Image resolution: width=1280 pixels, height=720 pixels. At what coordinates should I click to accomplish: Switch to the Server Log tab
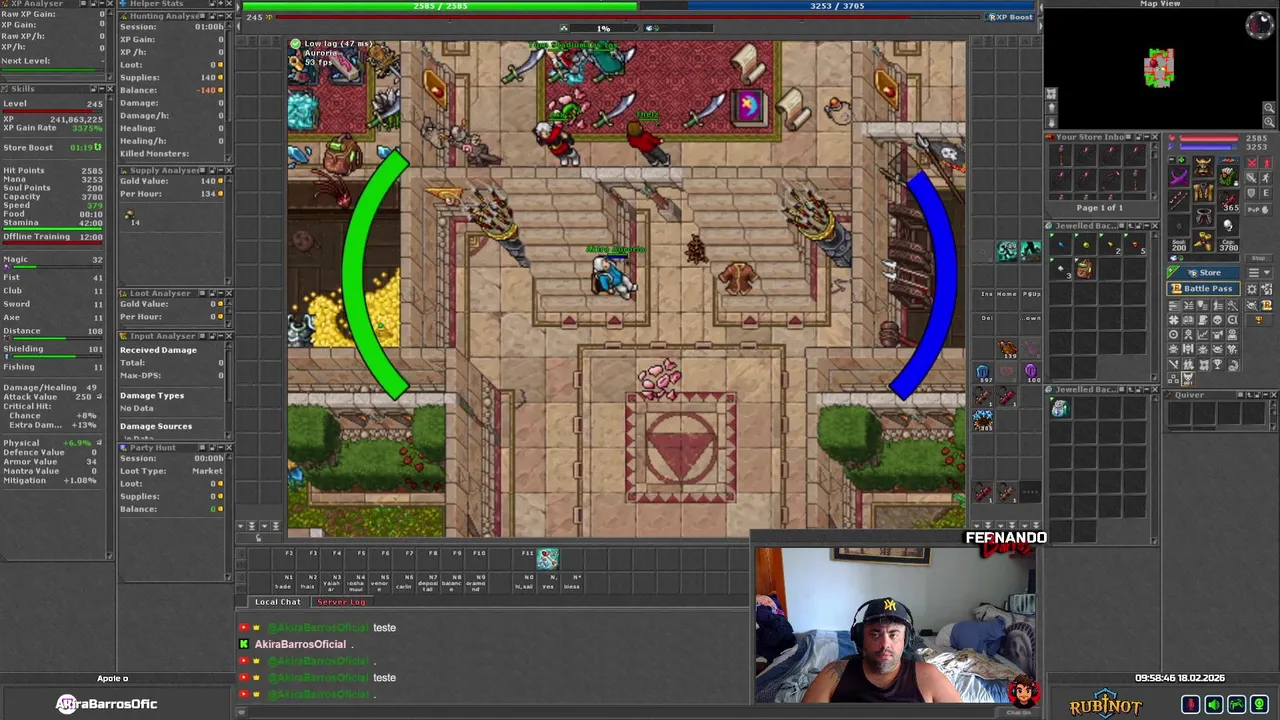tap(341, 602)
